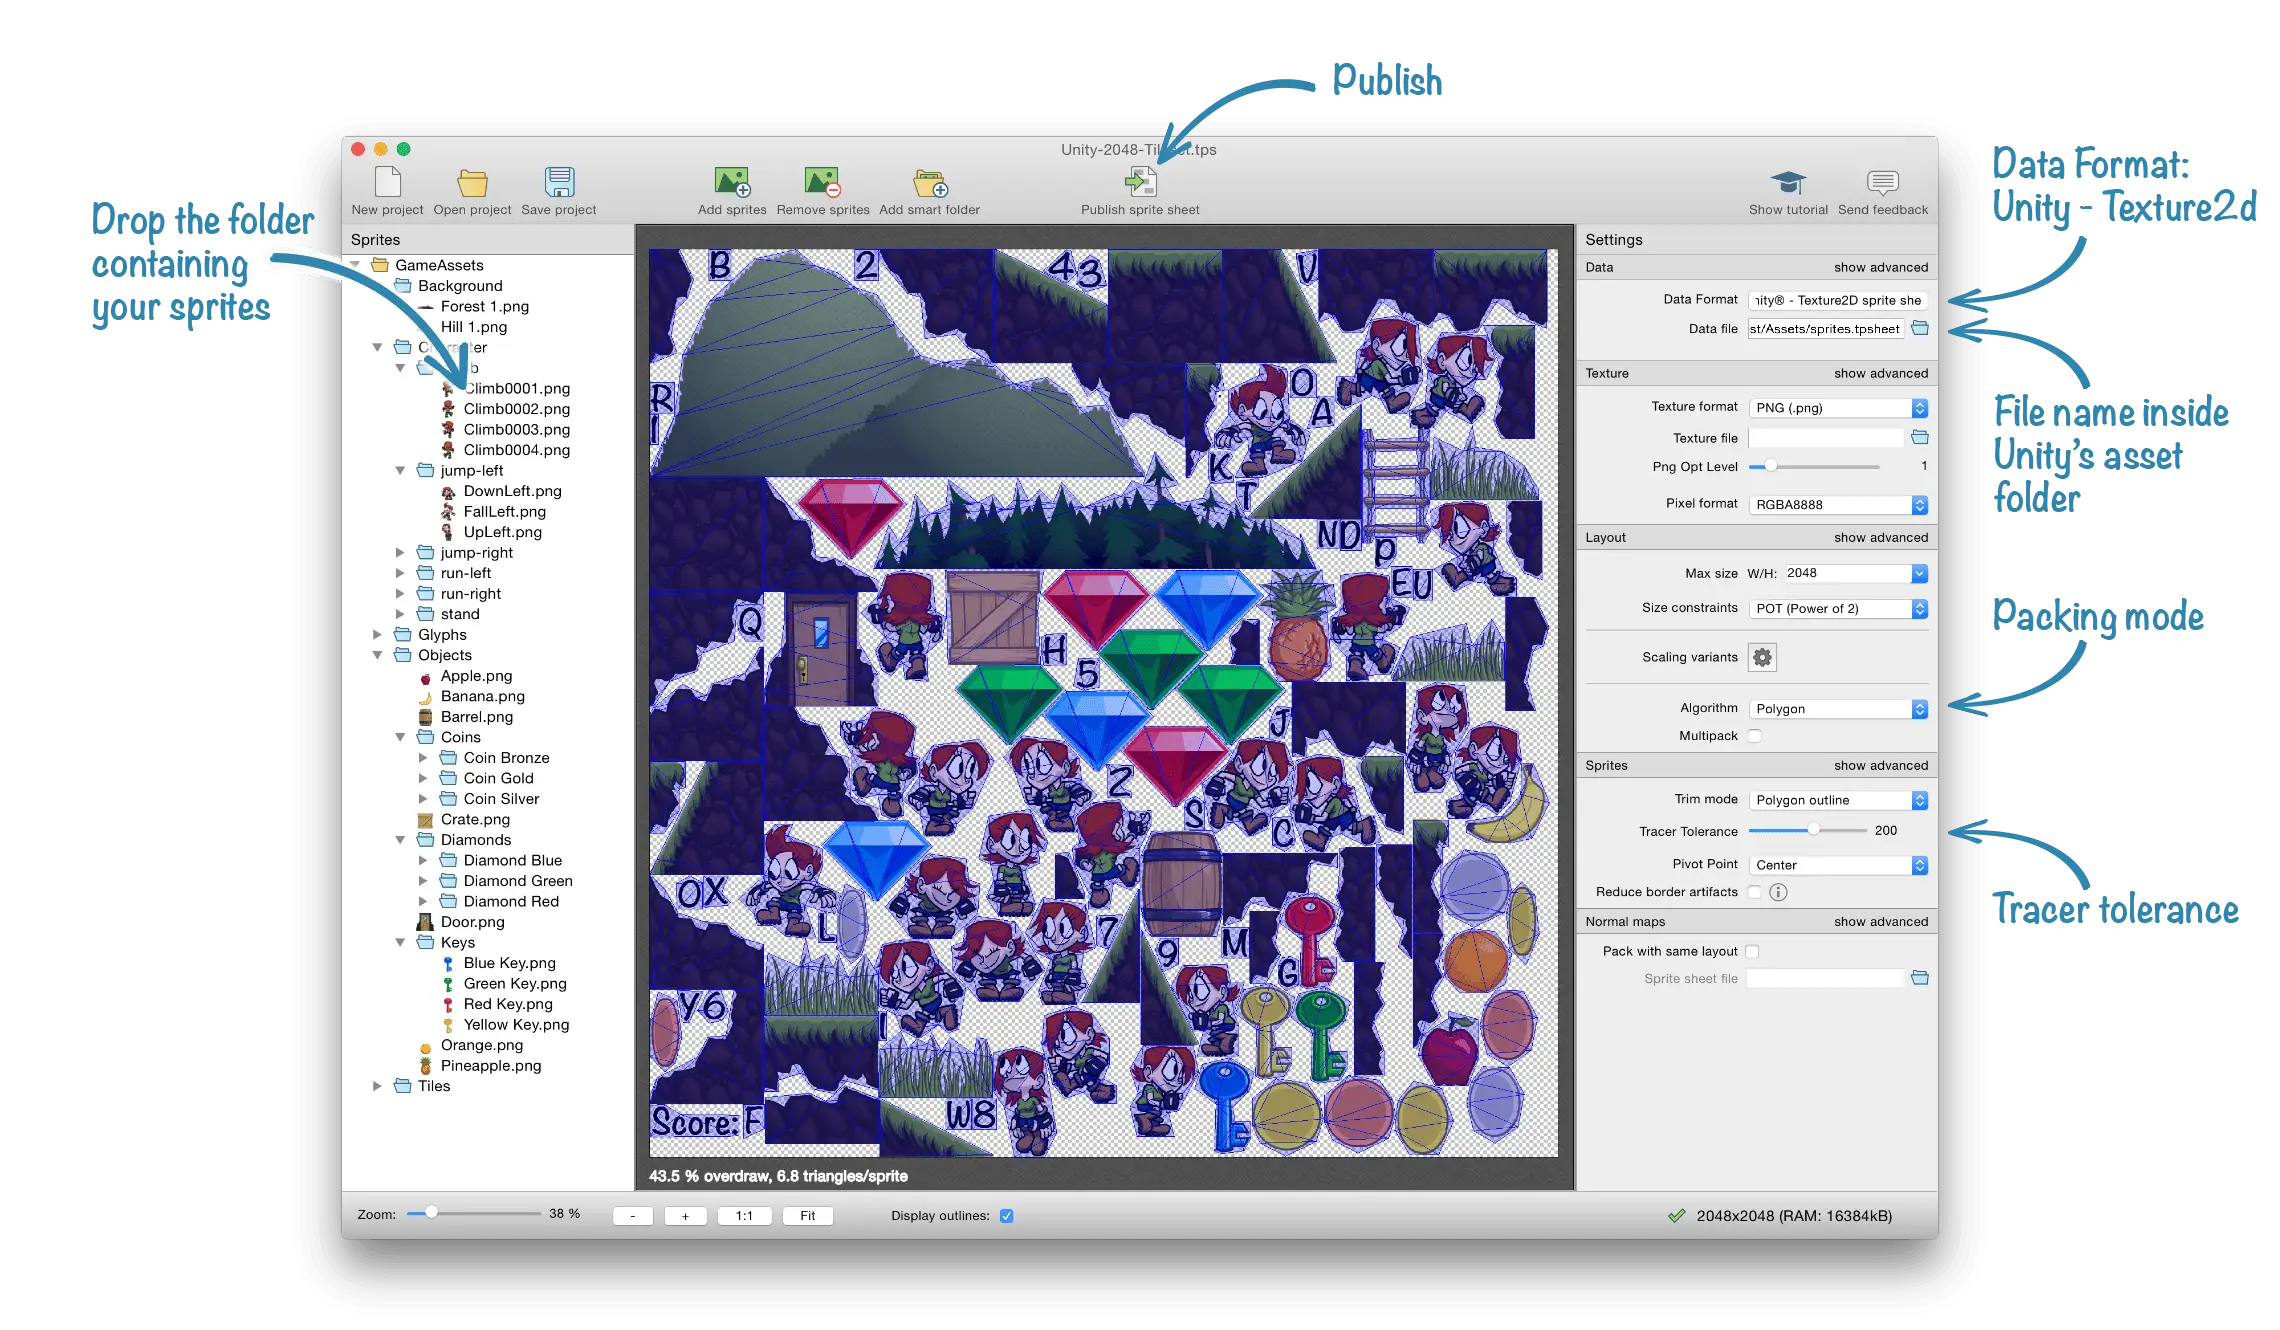Toggle Display outlines checkbox

[1006, 1216]
